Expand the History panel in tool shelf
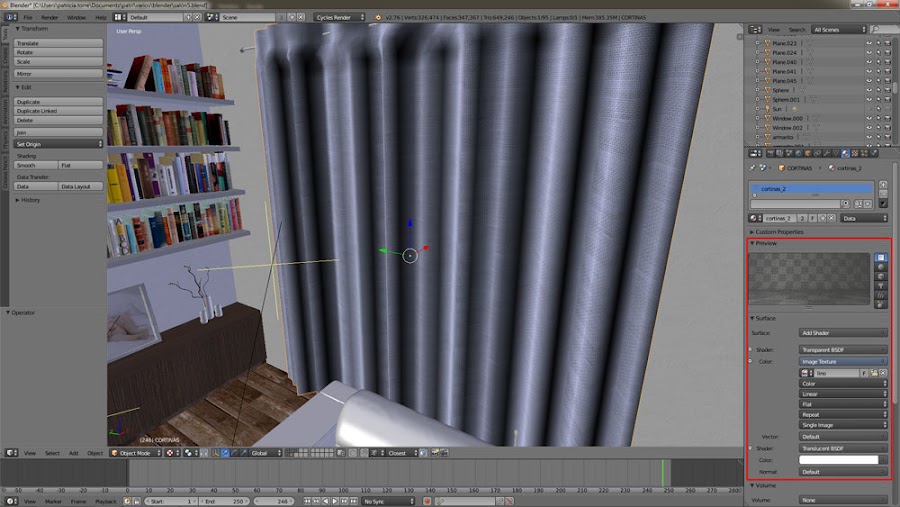Screen dimensions: 900x507 click(28, 200)
